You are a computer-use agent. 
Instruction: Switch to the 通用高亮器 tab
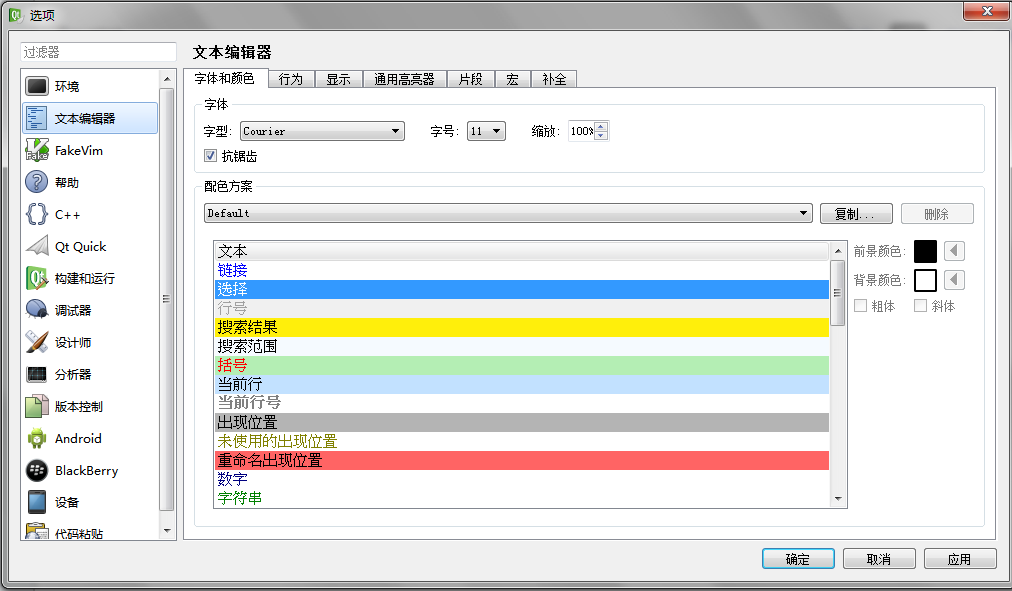pyautogui.click(x=404, y=78)
